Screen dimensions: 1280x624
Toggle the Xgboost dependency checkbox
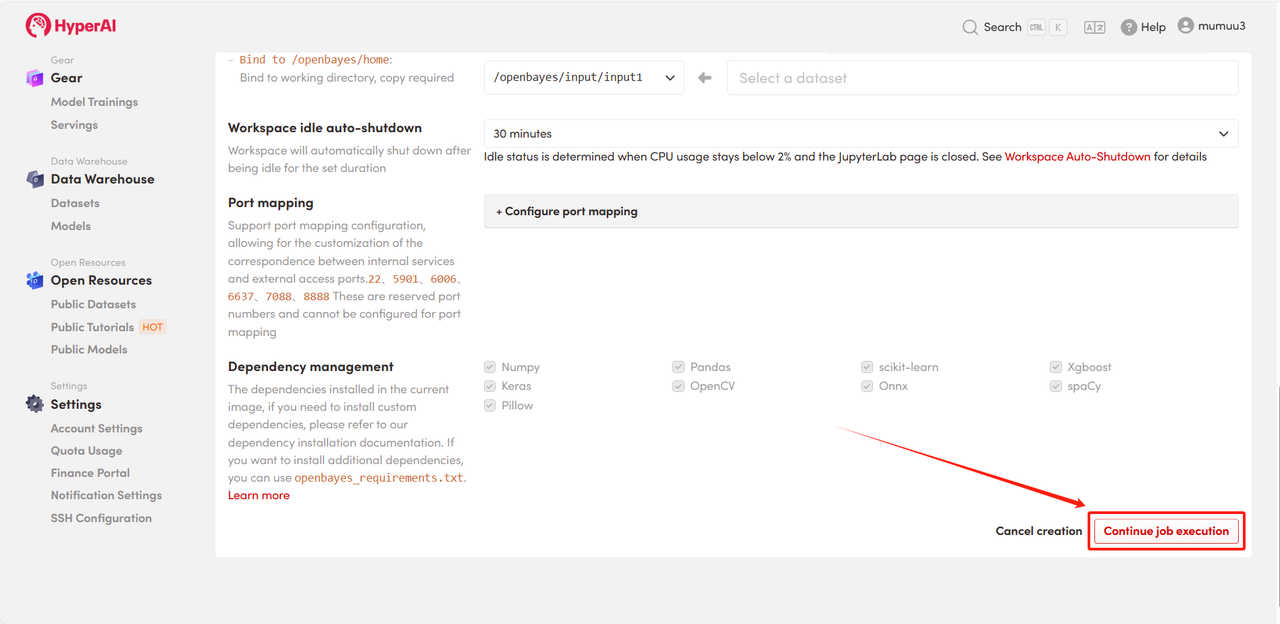[1056, 367]
